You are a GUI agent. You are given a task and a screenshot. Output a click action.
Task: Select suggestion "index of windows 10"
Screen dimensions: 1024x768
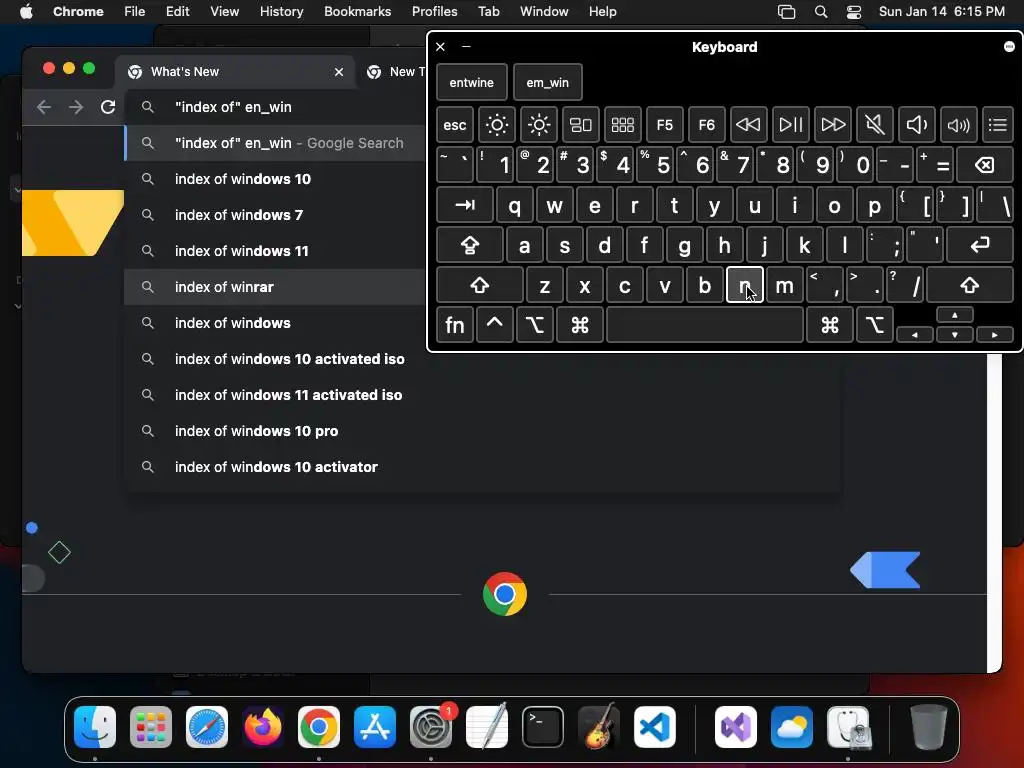[x=274, y=179]
